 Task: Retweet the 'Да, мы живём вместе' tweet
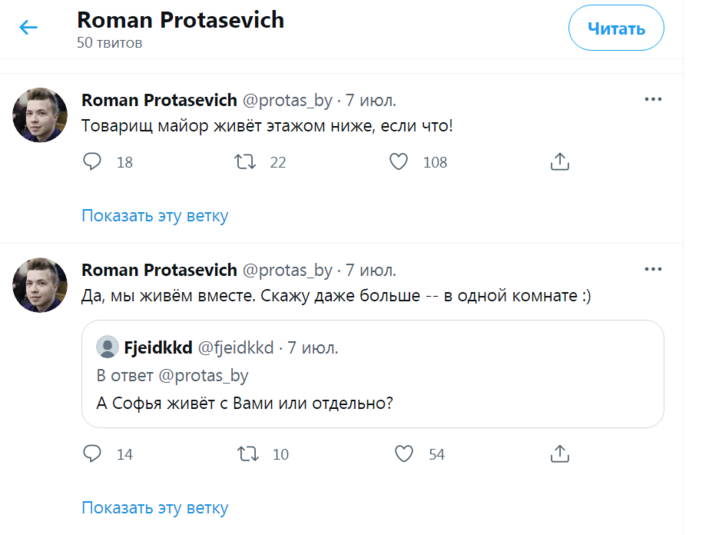pyautogui.click(x=247, y=454)
